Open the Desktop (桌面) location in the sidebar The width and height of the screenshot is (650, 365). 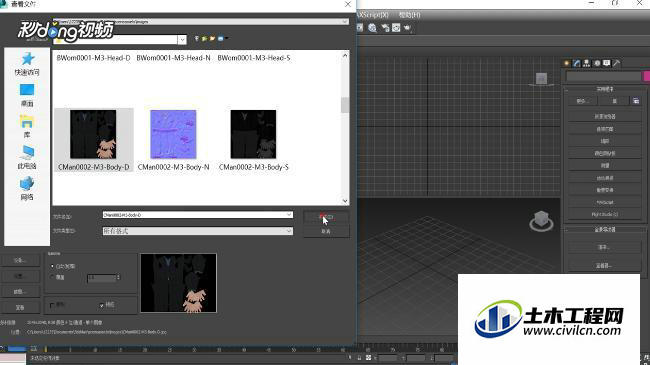(27, 95)
